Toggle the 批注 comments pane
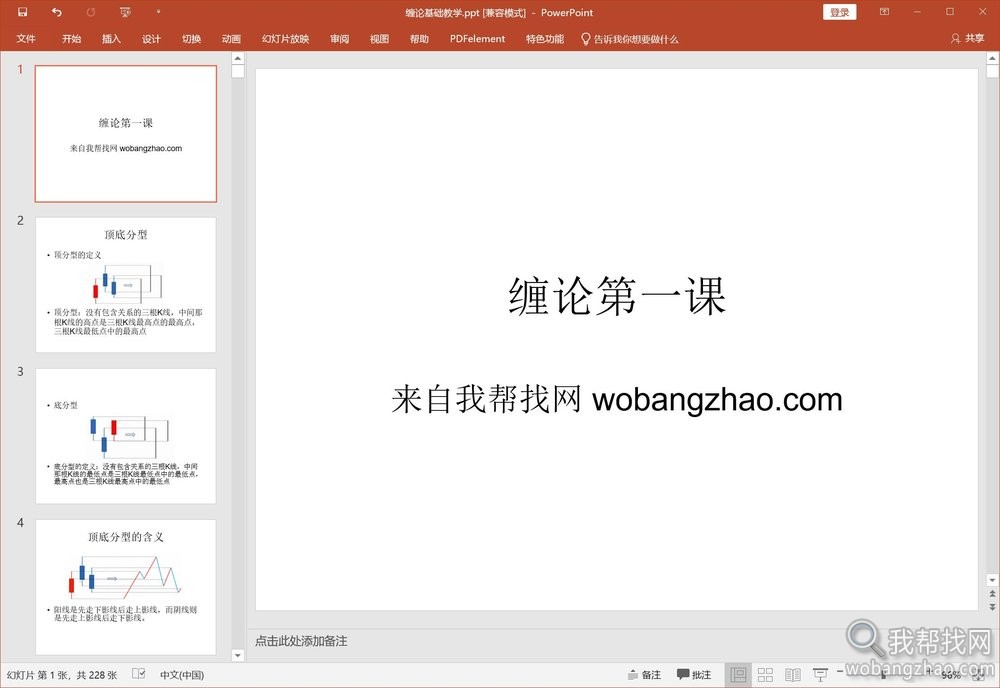Image resolution: width=1000 pixels, height=688 pixels. click(695, 675)
